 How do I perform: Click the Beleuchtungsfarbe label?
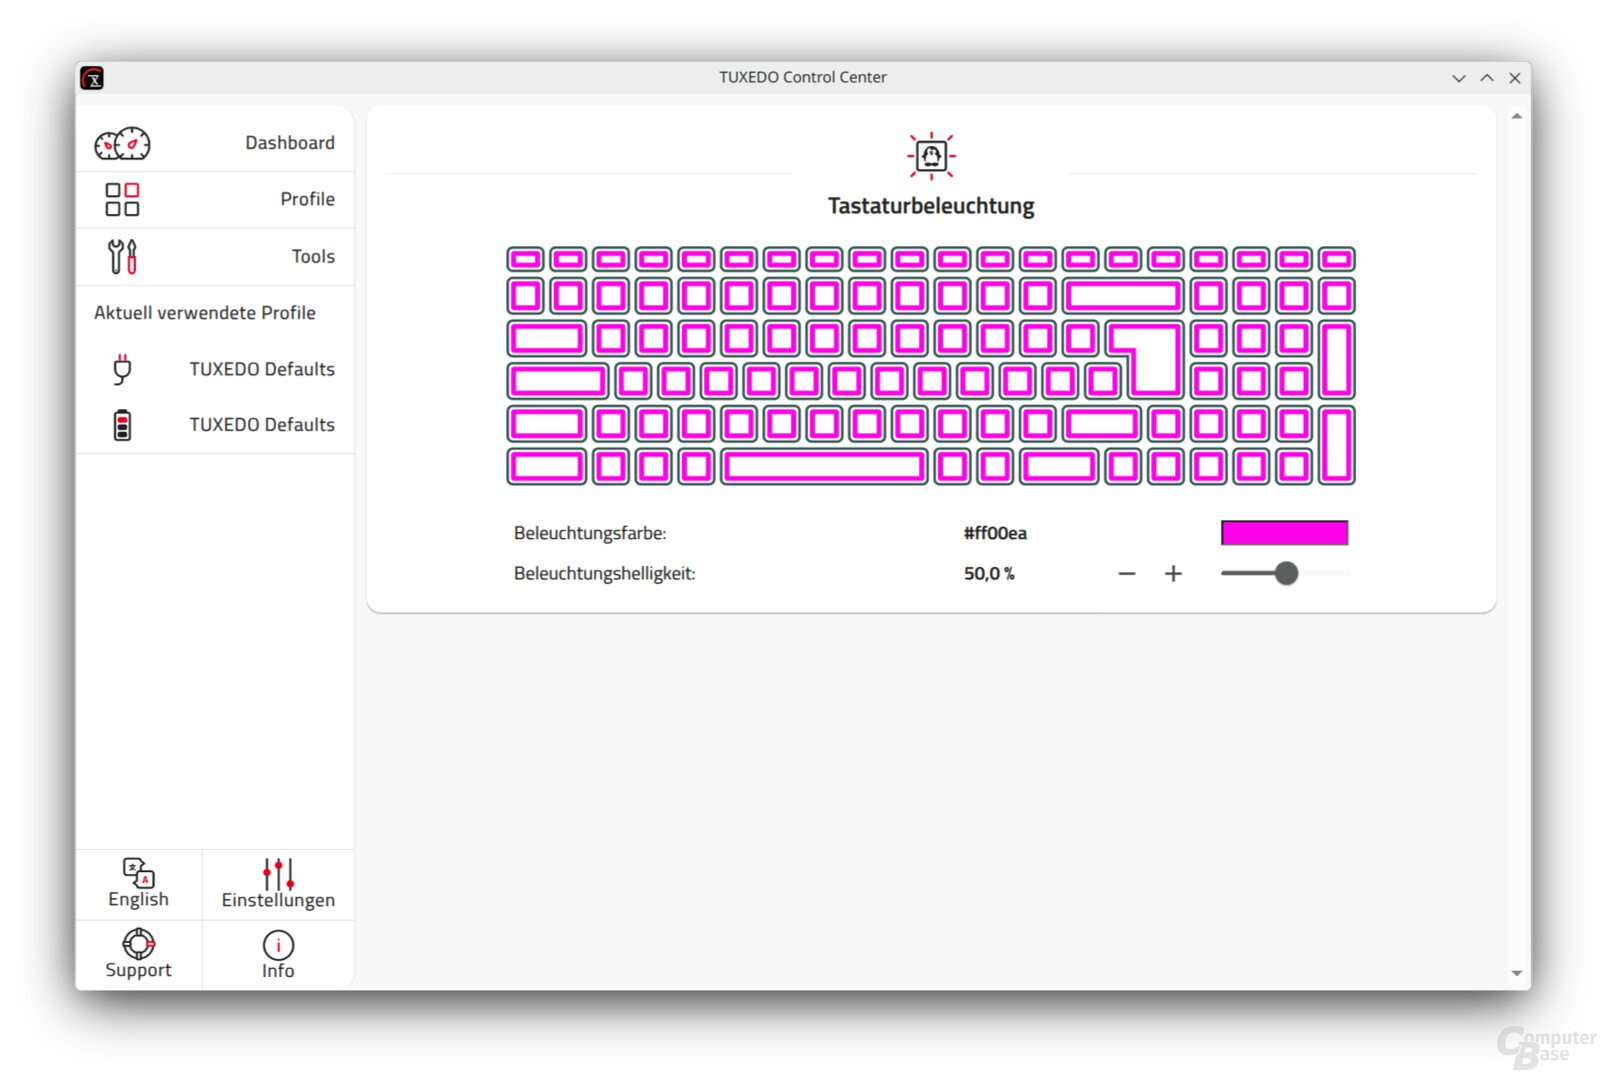click(590, 533)
